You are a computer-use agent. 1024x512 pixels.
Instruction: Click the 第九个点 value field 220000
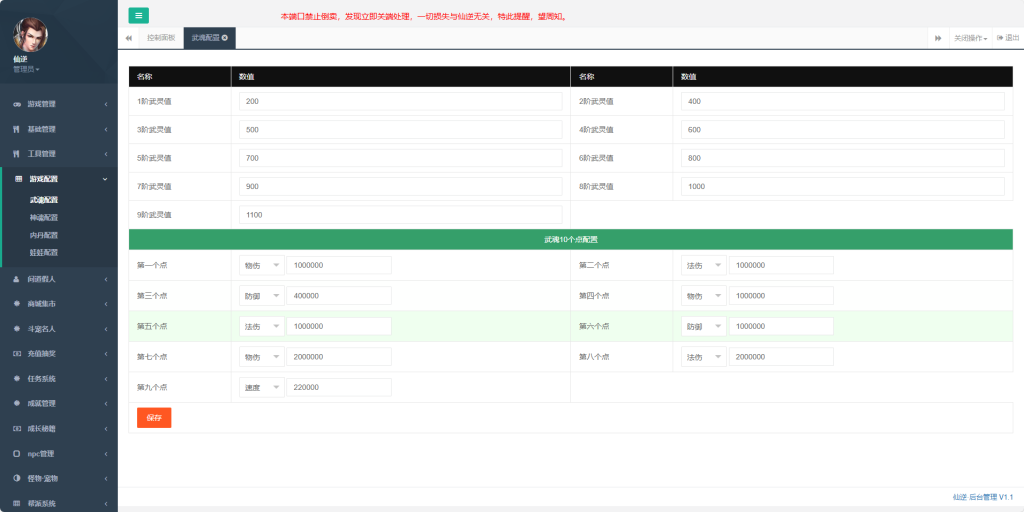(x=339, y=387)
